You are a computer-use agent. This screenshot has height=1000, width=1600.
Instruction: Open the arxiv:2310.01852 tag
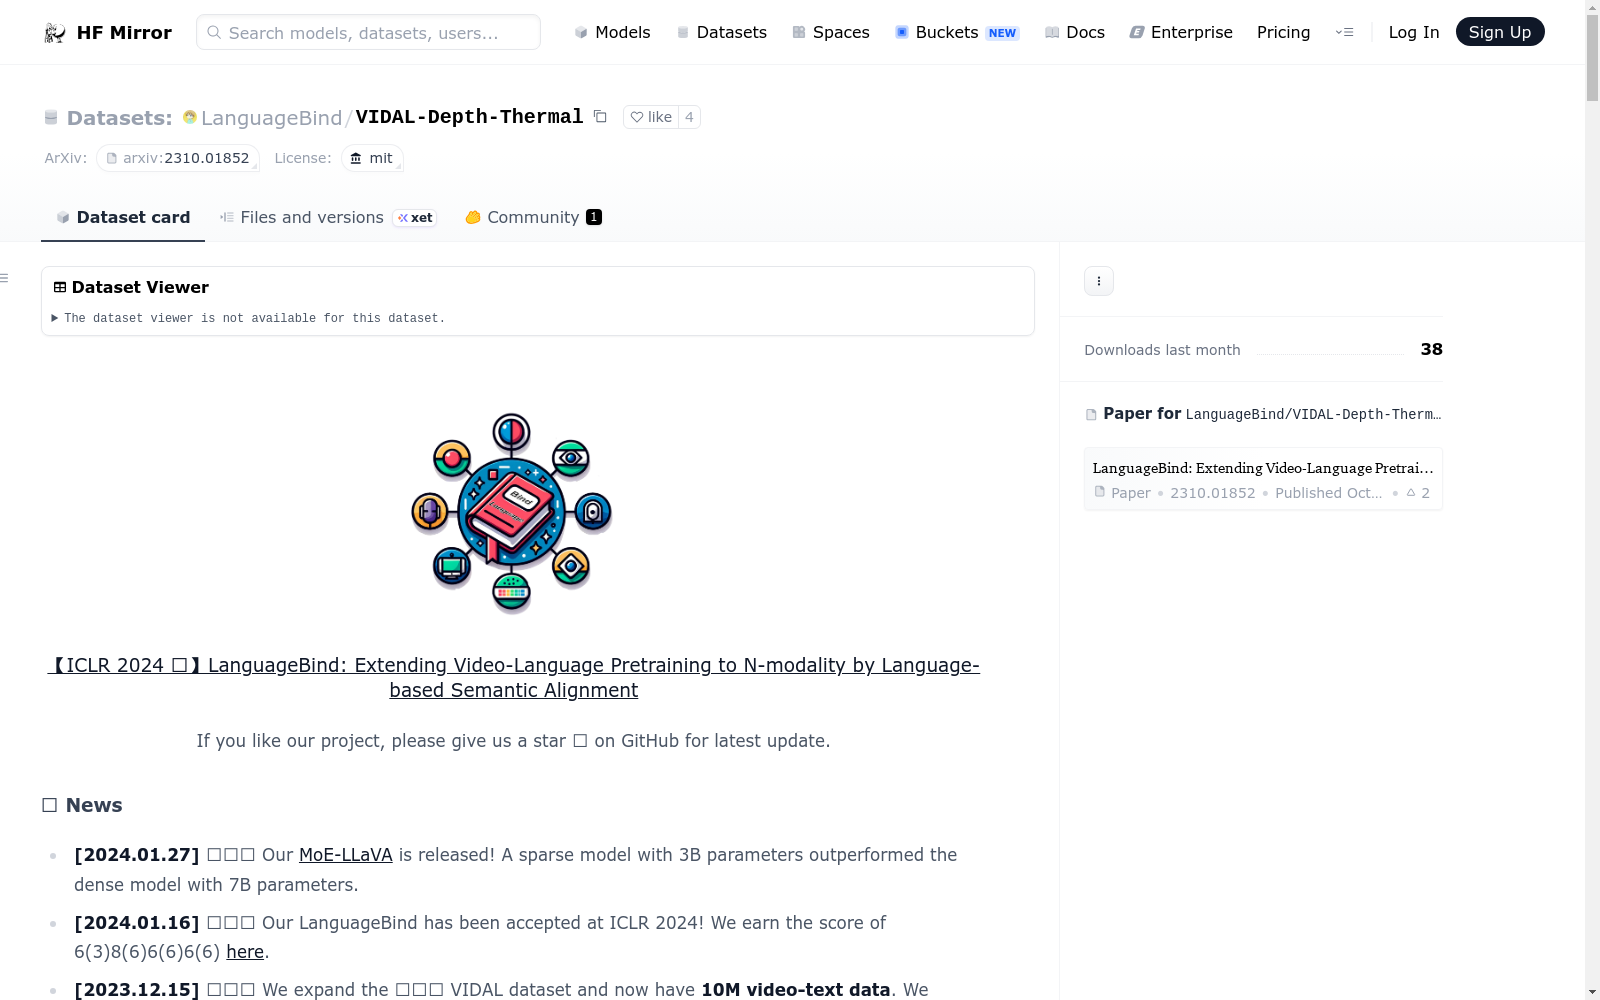point(178,158)
